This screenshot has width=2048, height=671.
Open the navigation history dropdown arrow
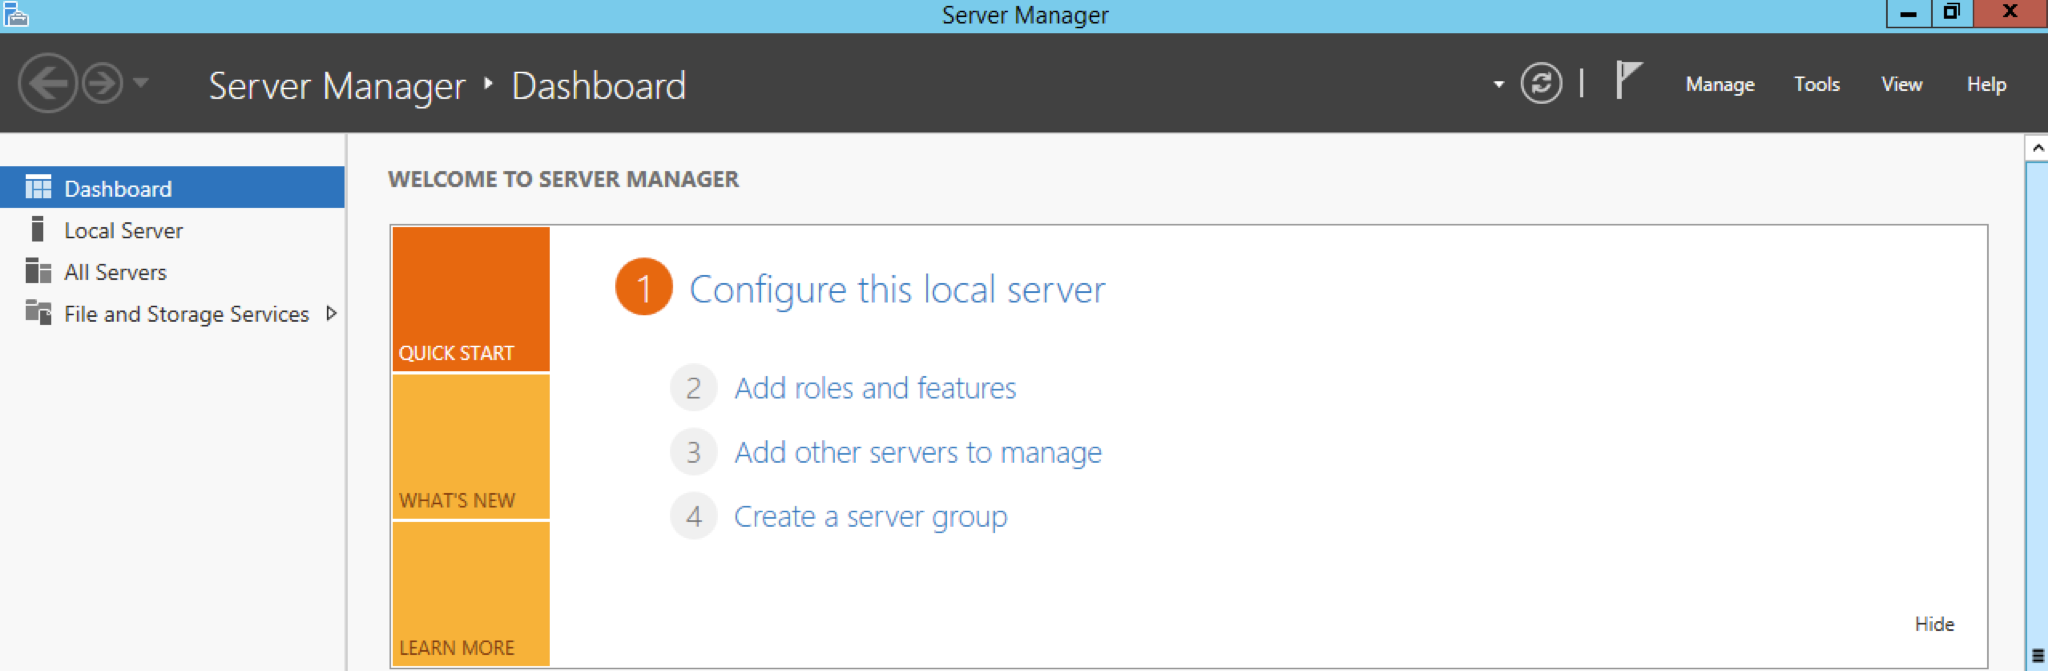pyautogui.click(x=141, y=83)
